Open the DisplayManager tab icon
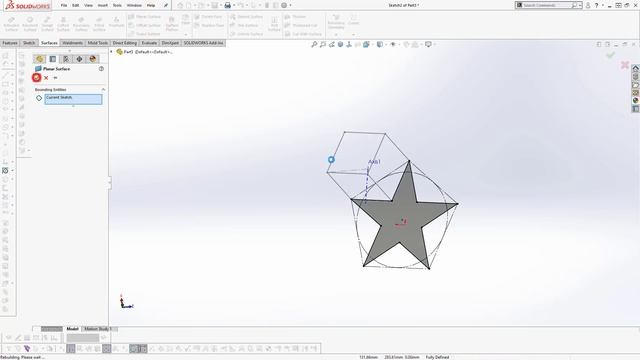 (x=93, y=59)
